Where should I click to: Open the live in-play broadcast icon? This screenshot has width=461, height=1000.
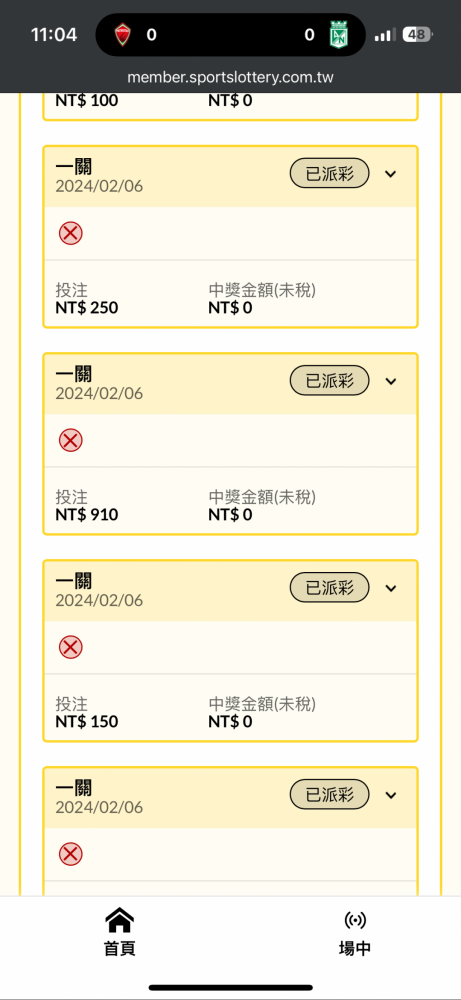pos(355,920)
